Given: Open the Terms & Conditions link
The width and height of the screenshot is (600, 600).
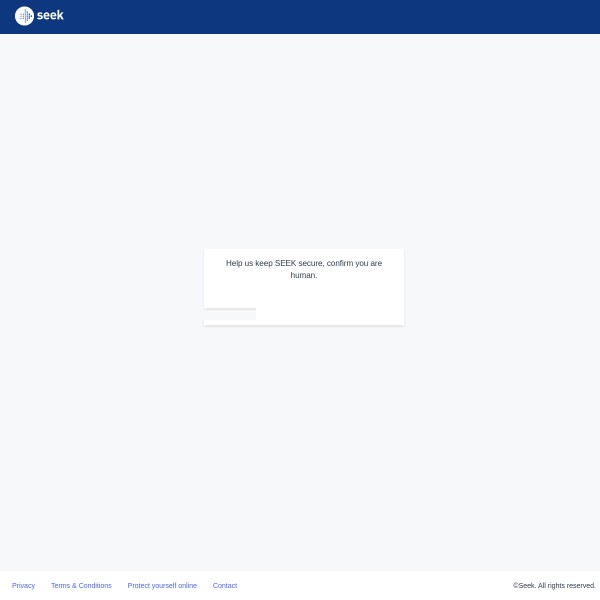Looking at the screenshot, I should (81, 585).
